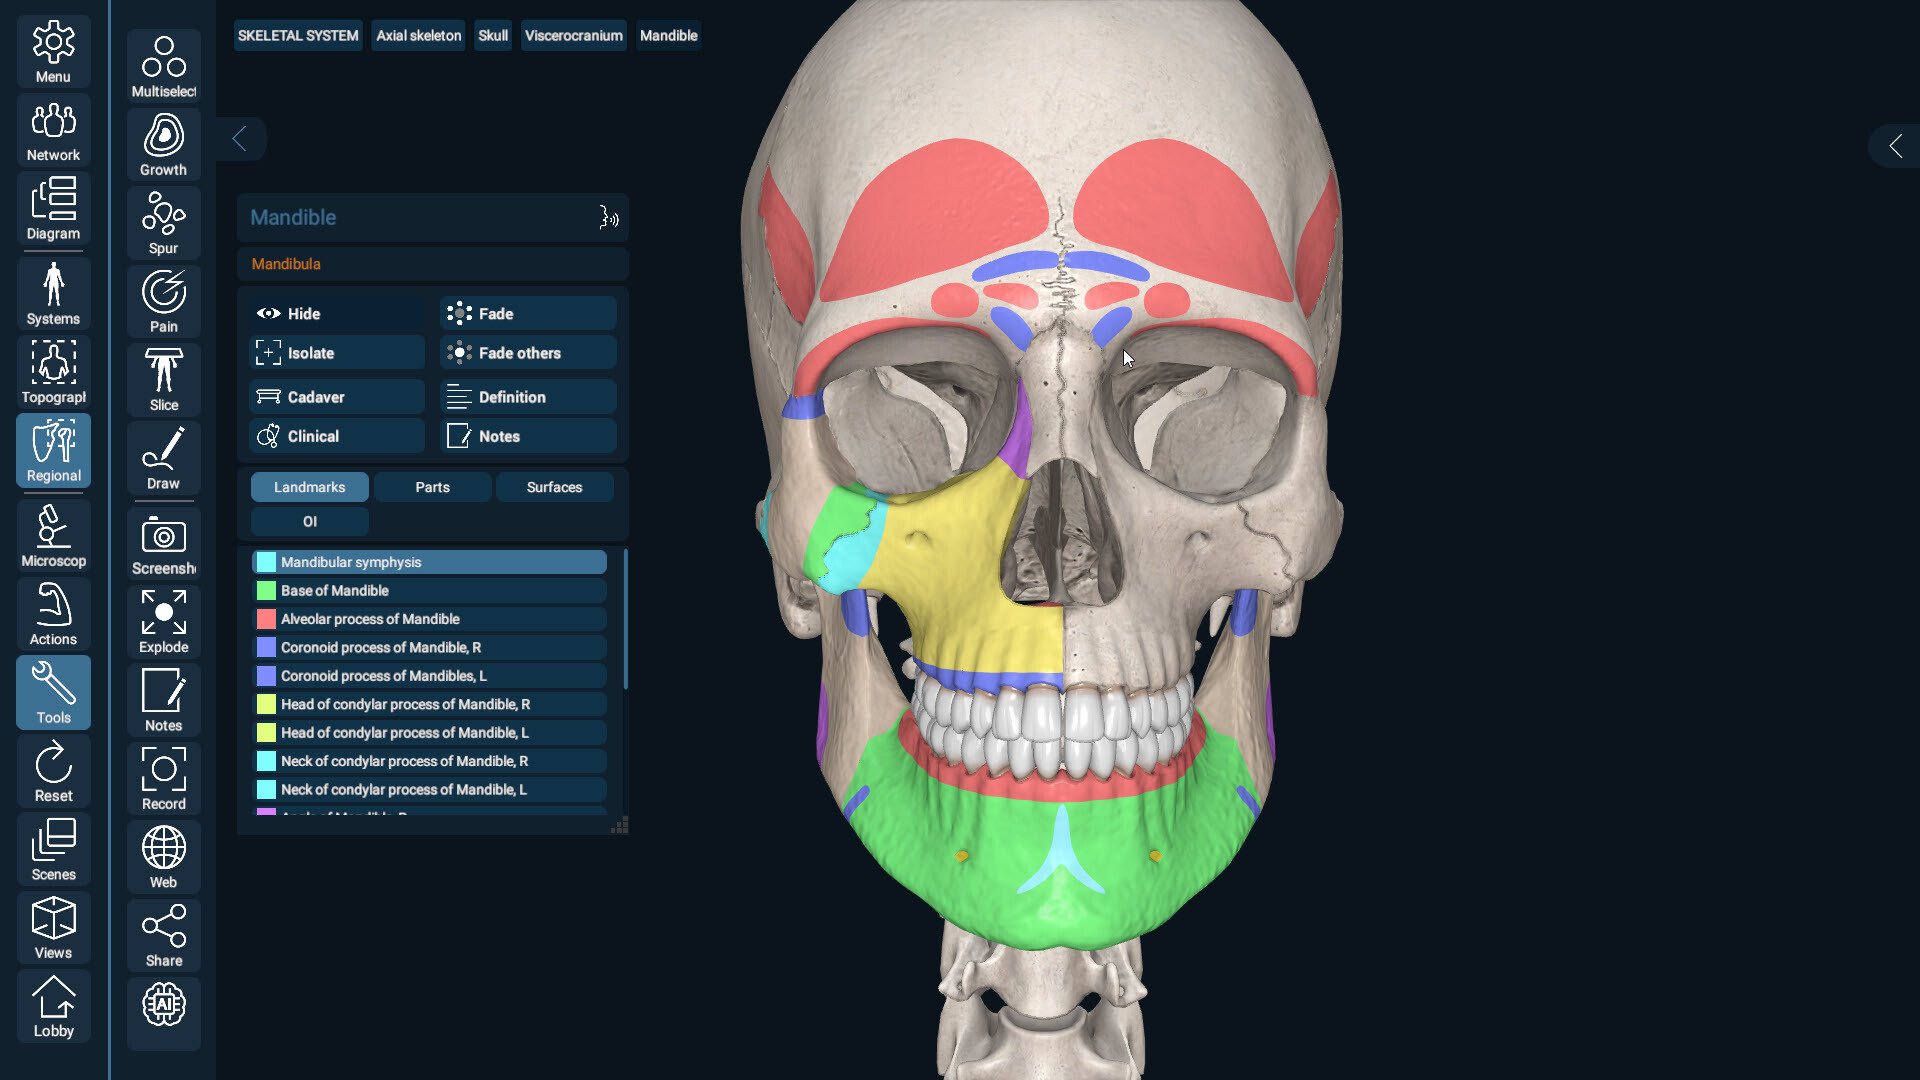Take a Screenshot with the camera tool

point(163,542)
